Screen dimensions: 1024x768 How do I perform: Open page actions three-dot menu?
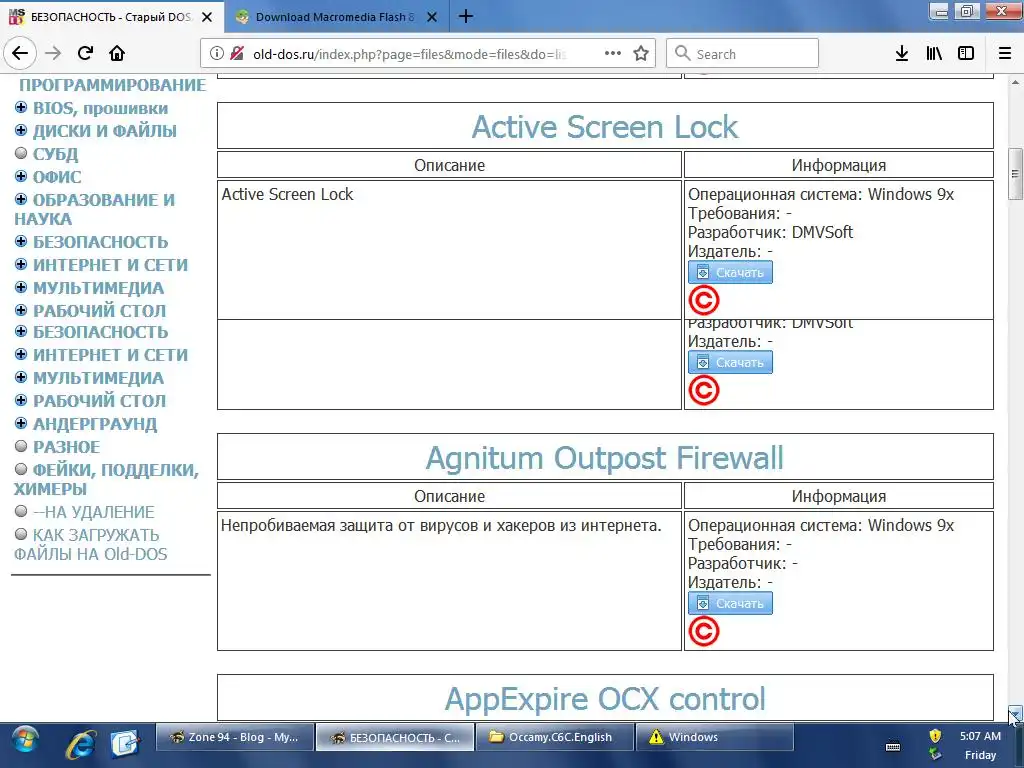(x=613, y=54)
